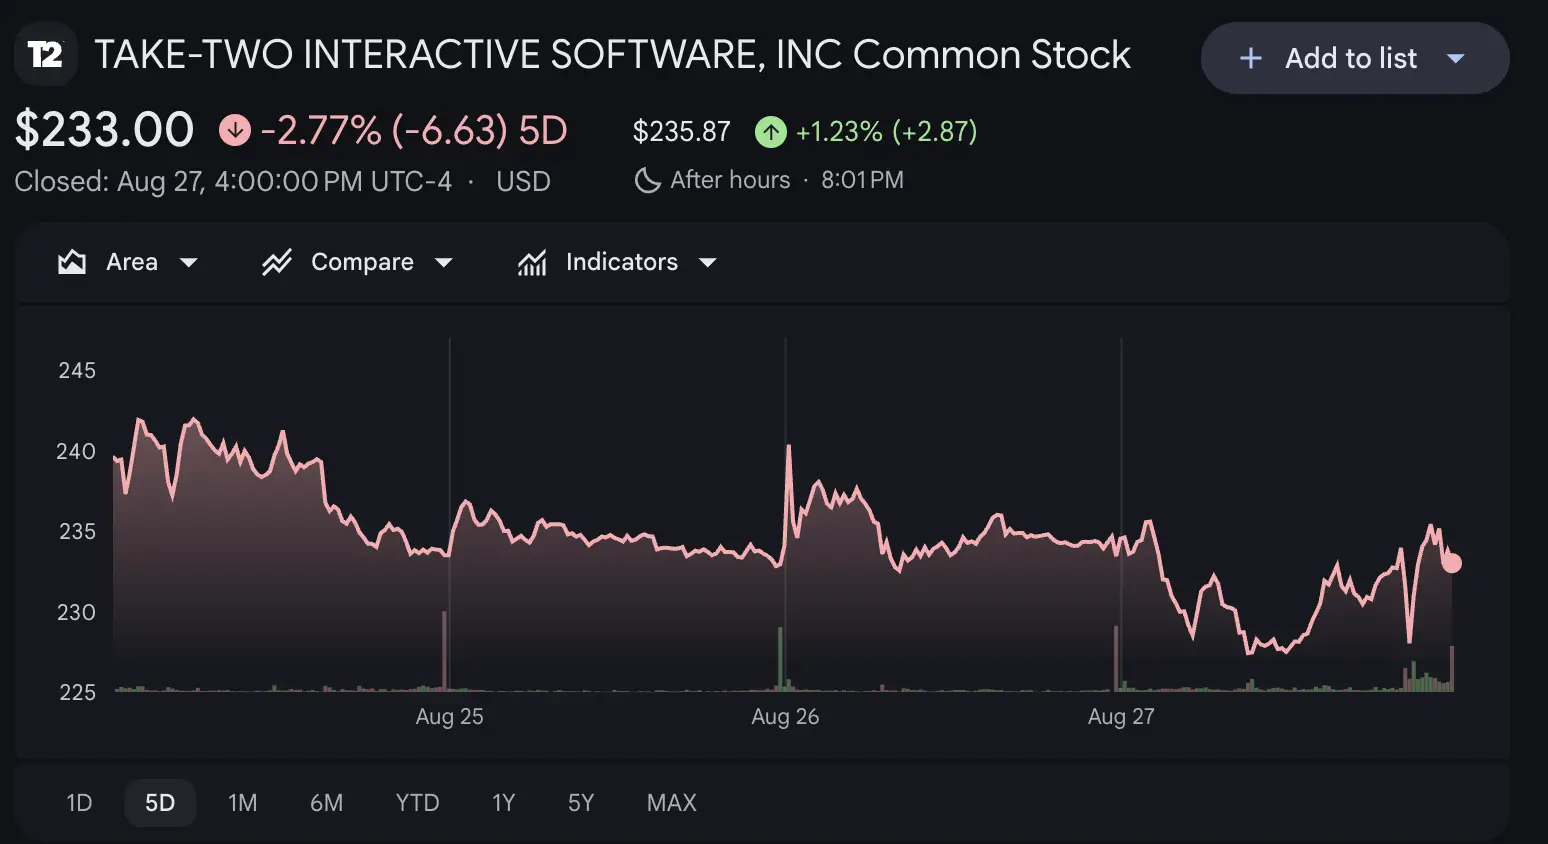
Task: Click the area chart type icon
Action: (x=72, y=262)
